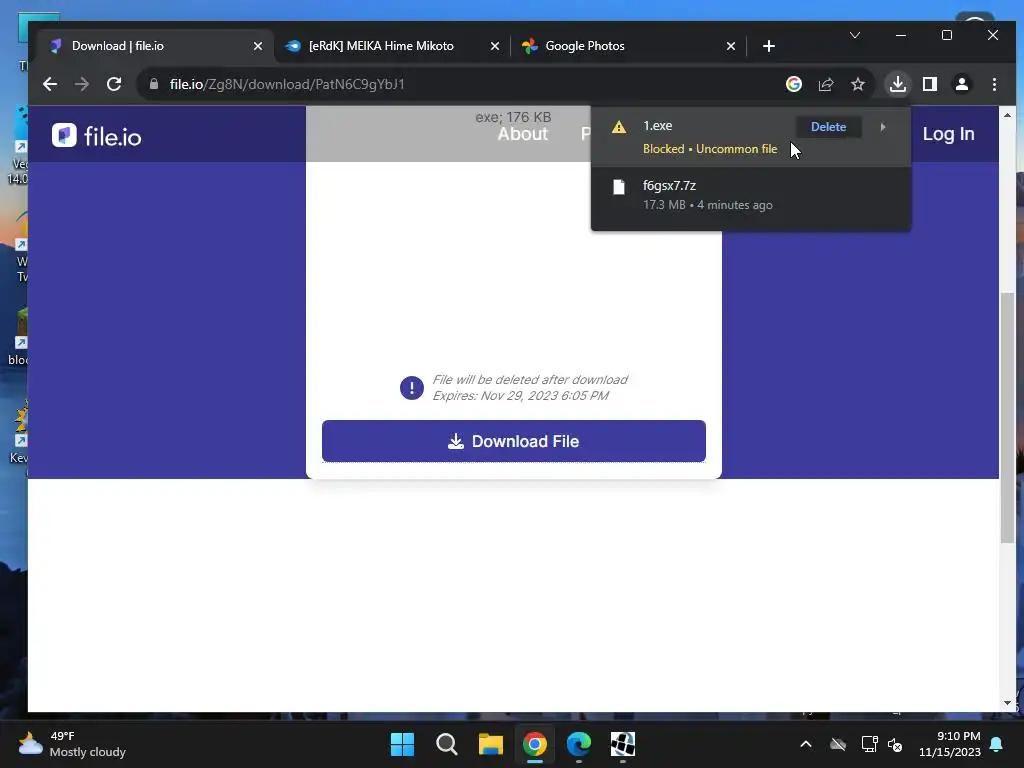The height and width of the screenshot is (768, 1024).
Task: Open the 9:10 PM clock and calendar
Action: click(x=950, y=744)
